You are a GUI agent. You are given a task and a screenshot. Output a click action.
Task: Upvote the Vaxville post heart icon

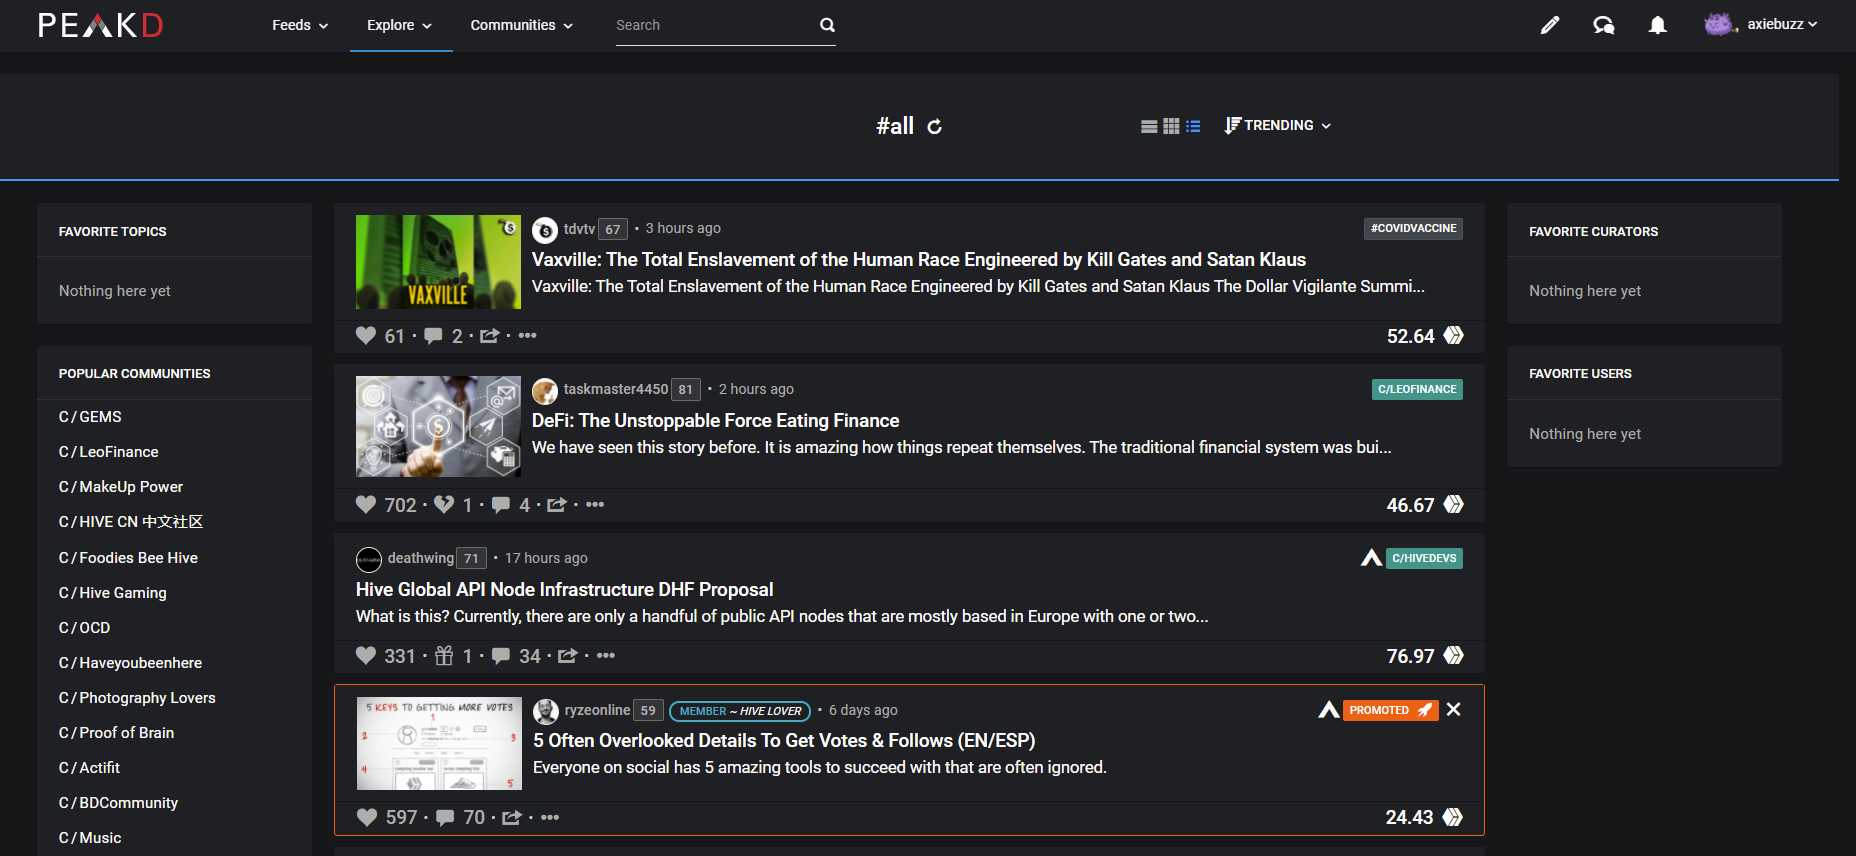[366, 336]
